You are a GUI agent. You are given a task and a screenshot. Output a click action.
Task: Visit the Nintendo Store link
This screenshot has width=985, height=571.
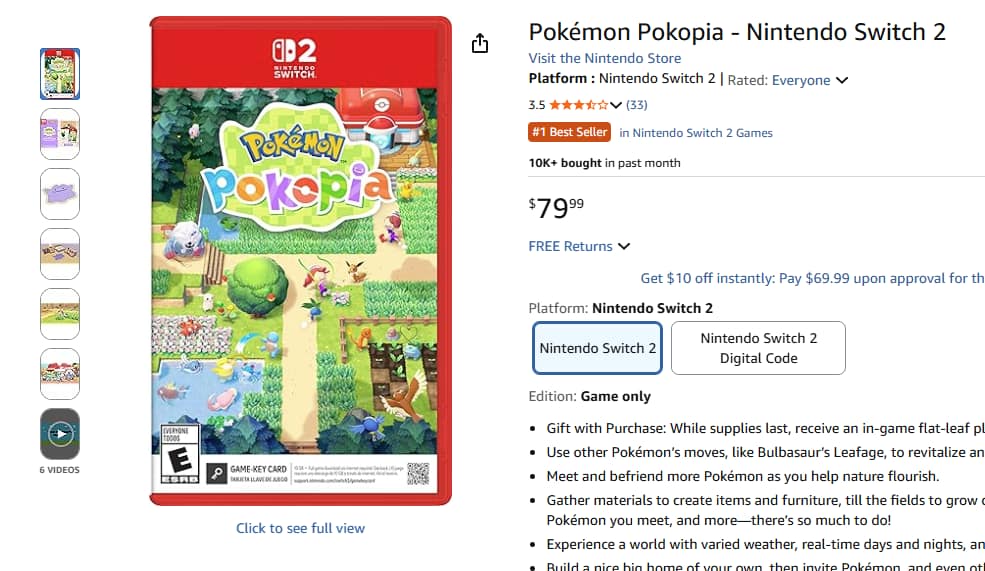click(x=604, y=58)
